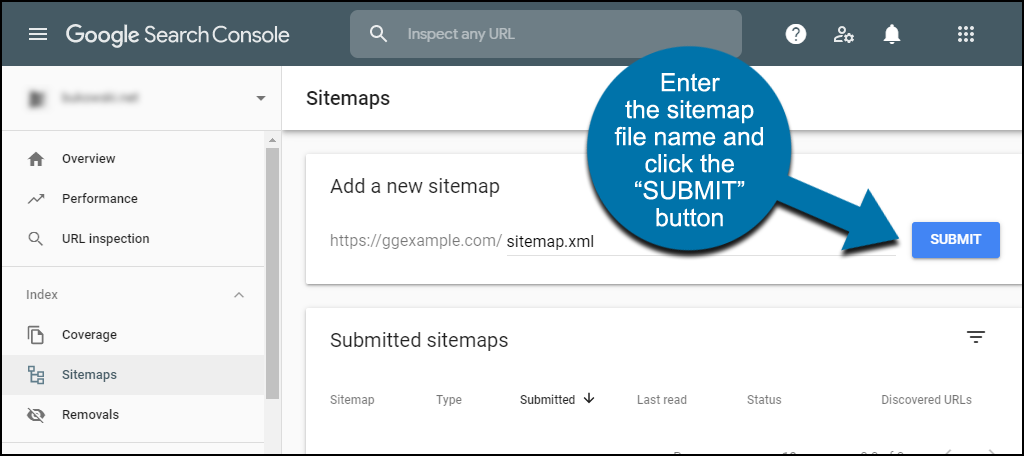This screenshot has height=456, width=1024.
Task: Open user settings icon in header
Action: pyautogui.click(x=843, y=34)
